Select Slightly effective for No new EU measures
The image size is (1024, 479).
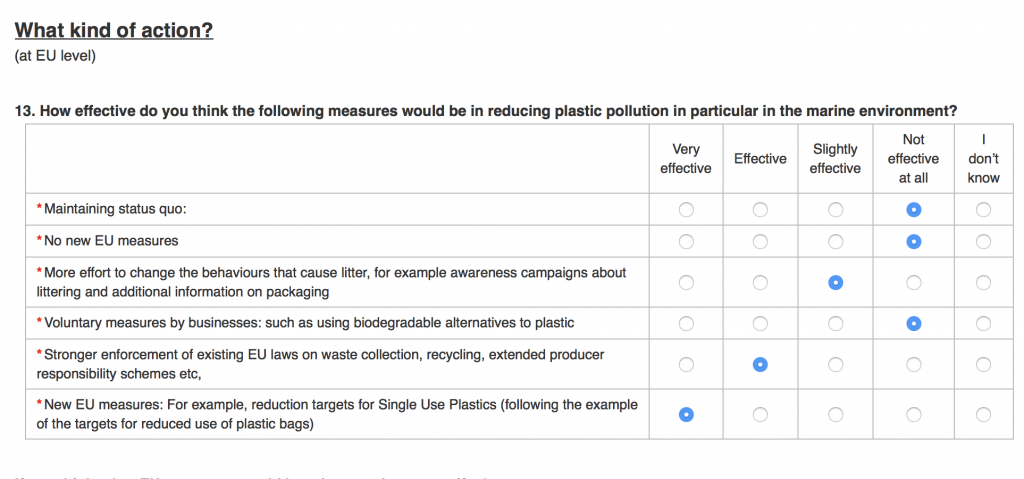(x=835, y=242)
